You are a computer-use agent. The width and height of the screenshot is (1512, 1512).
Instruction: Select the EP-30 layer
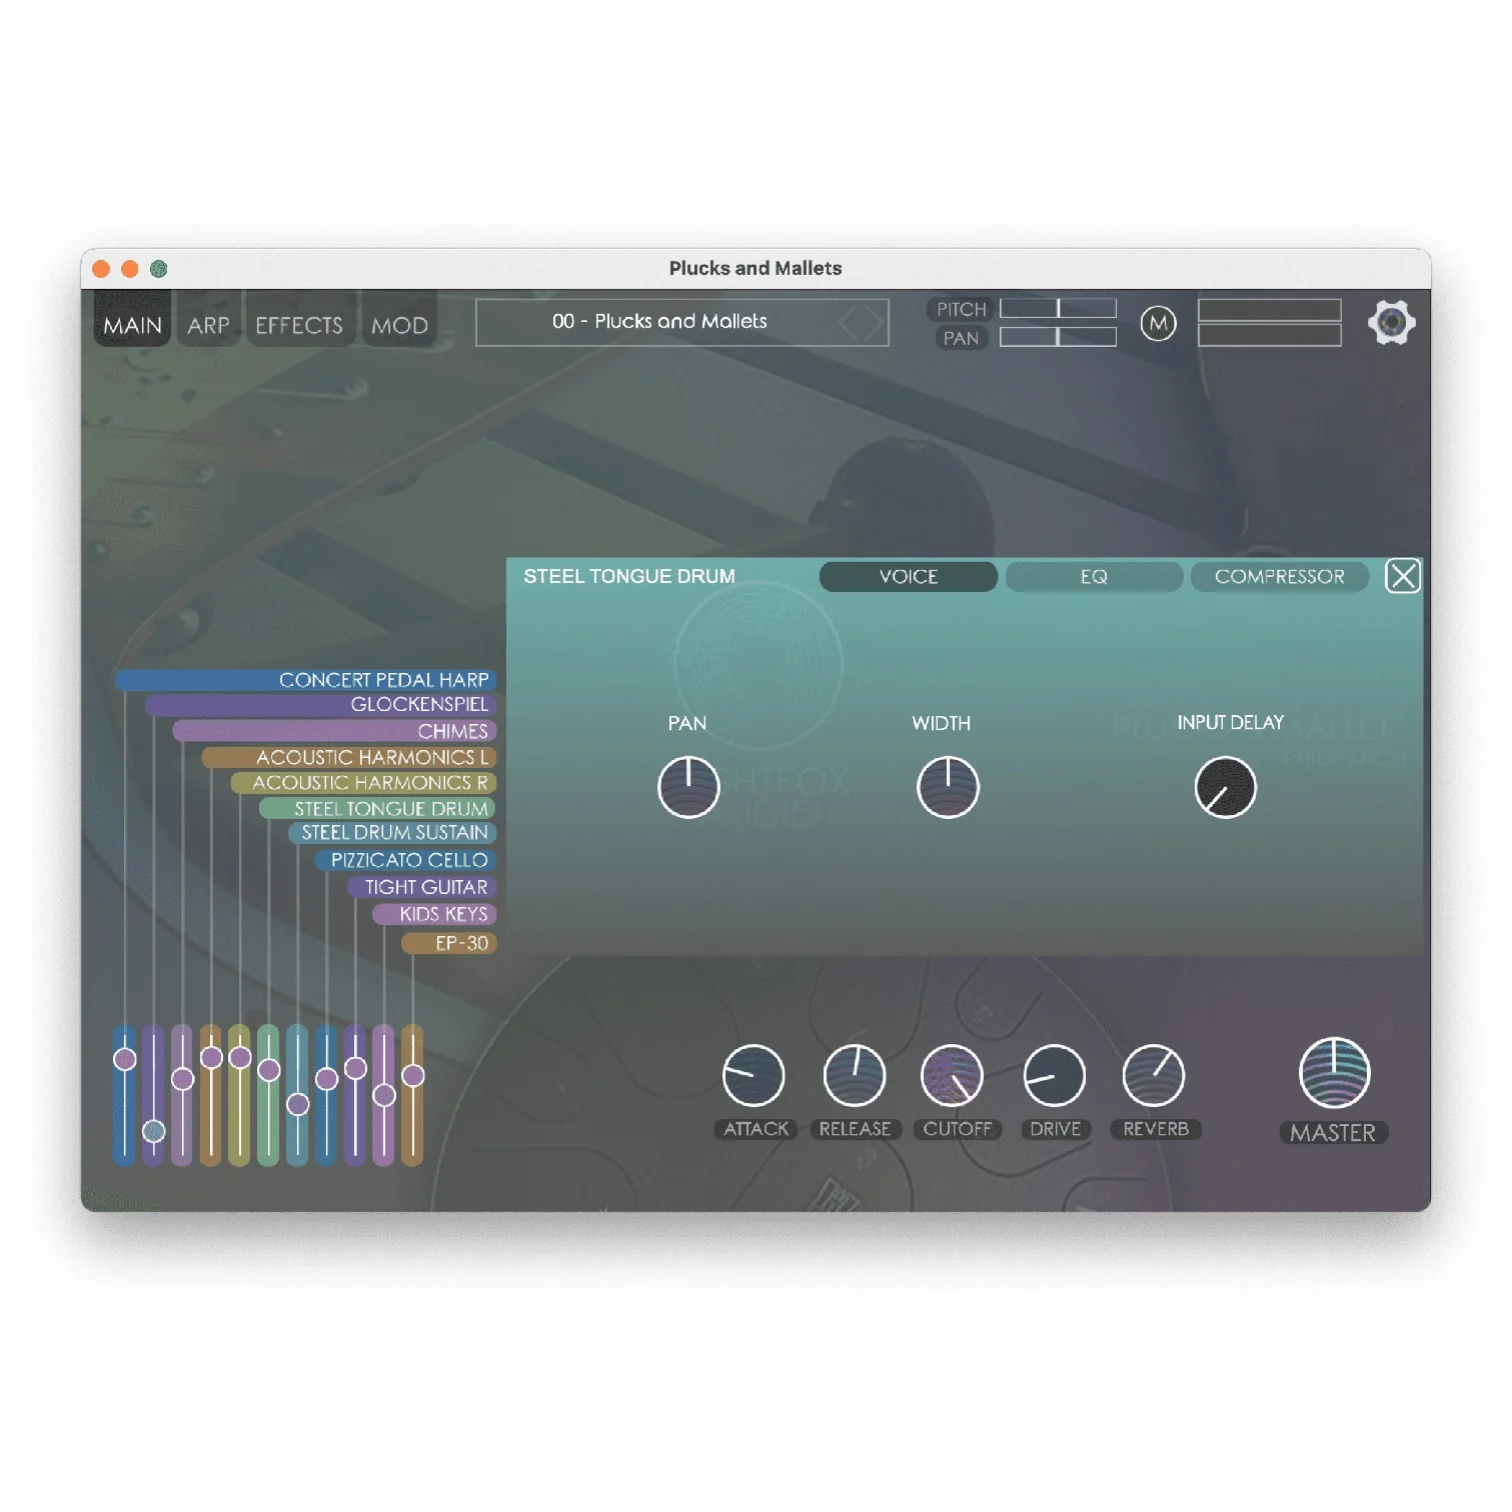[x=449, y=943]
